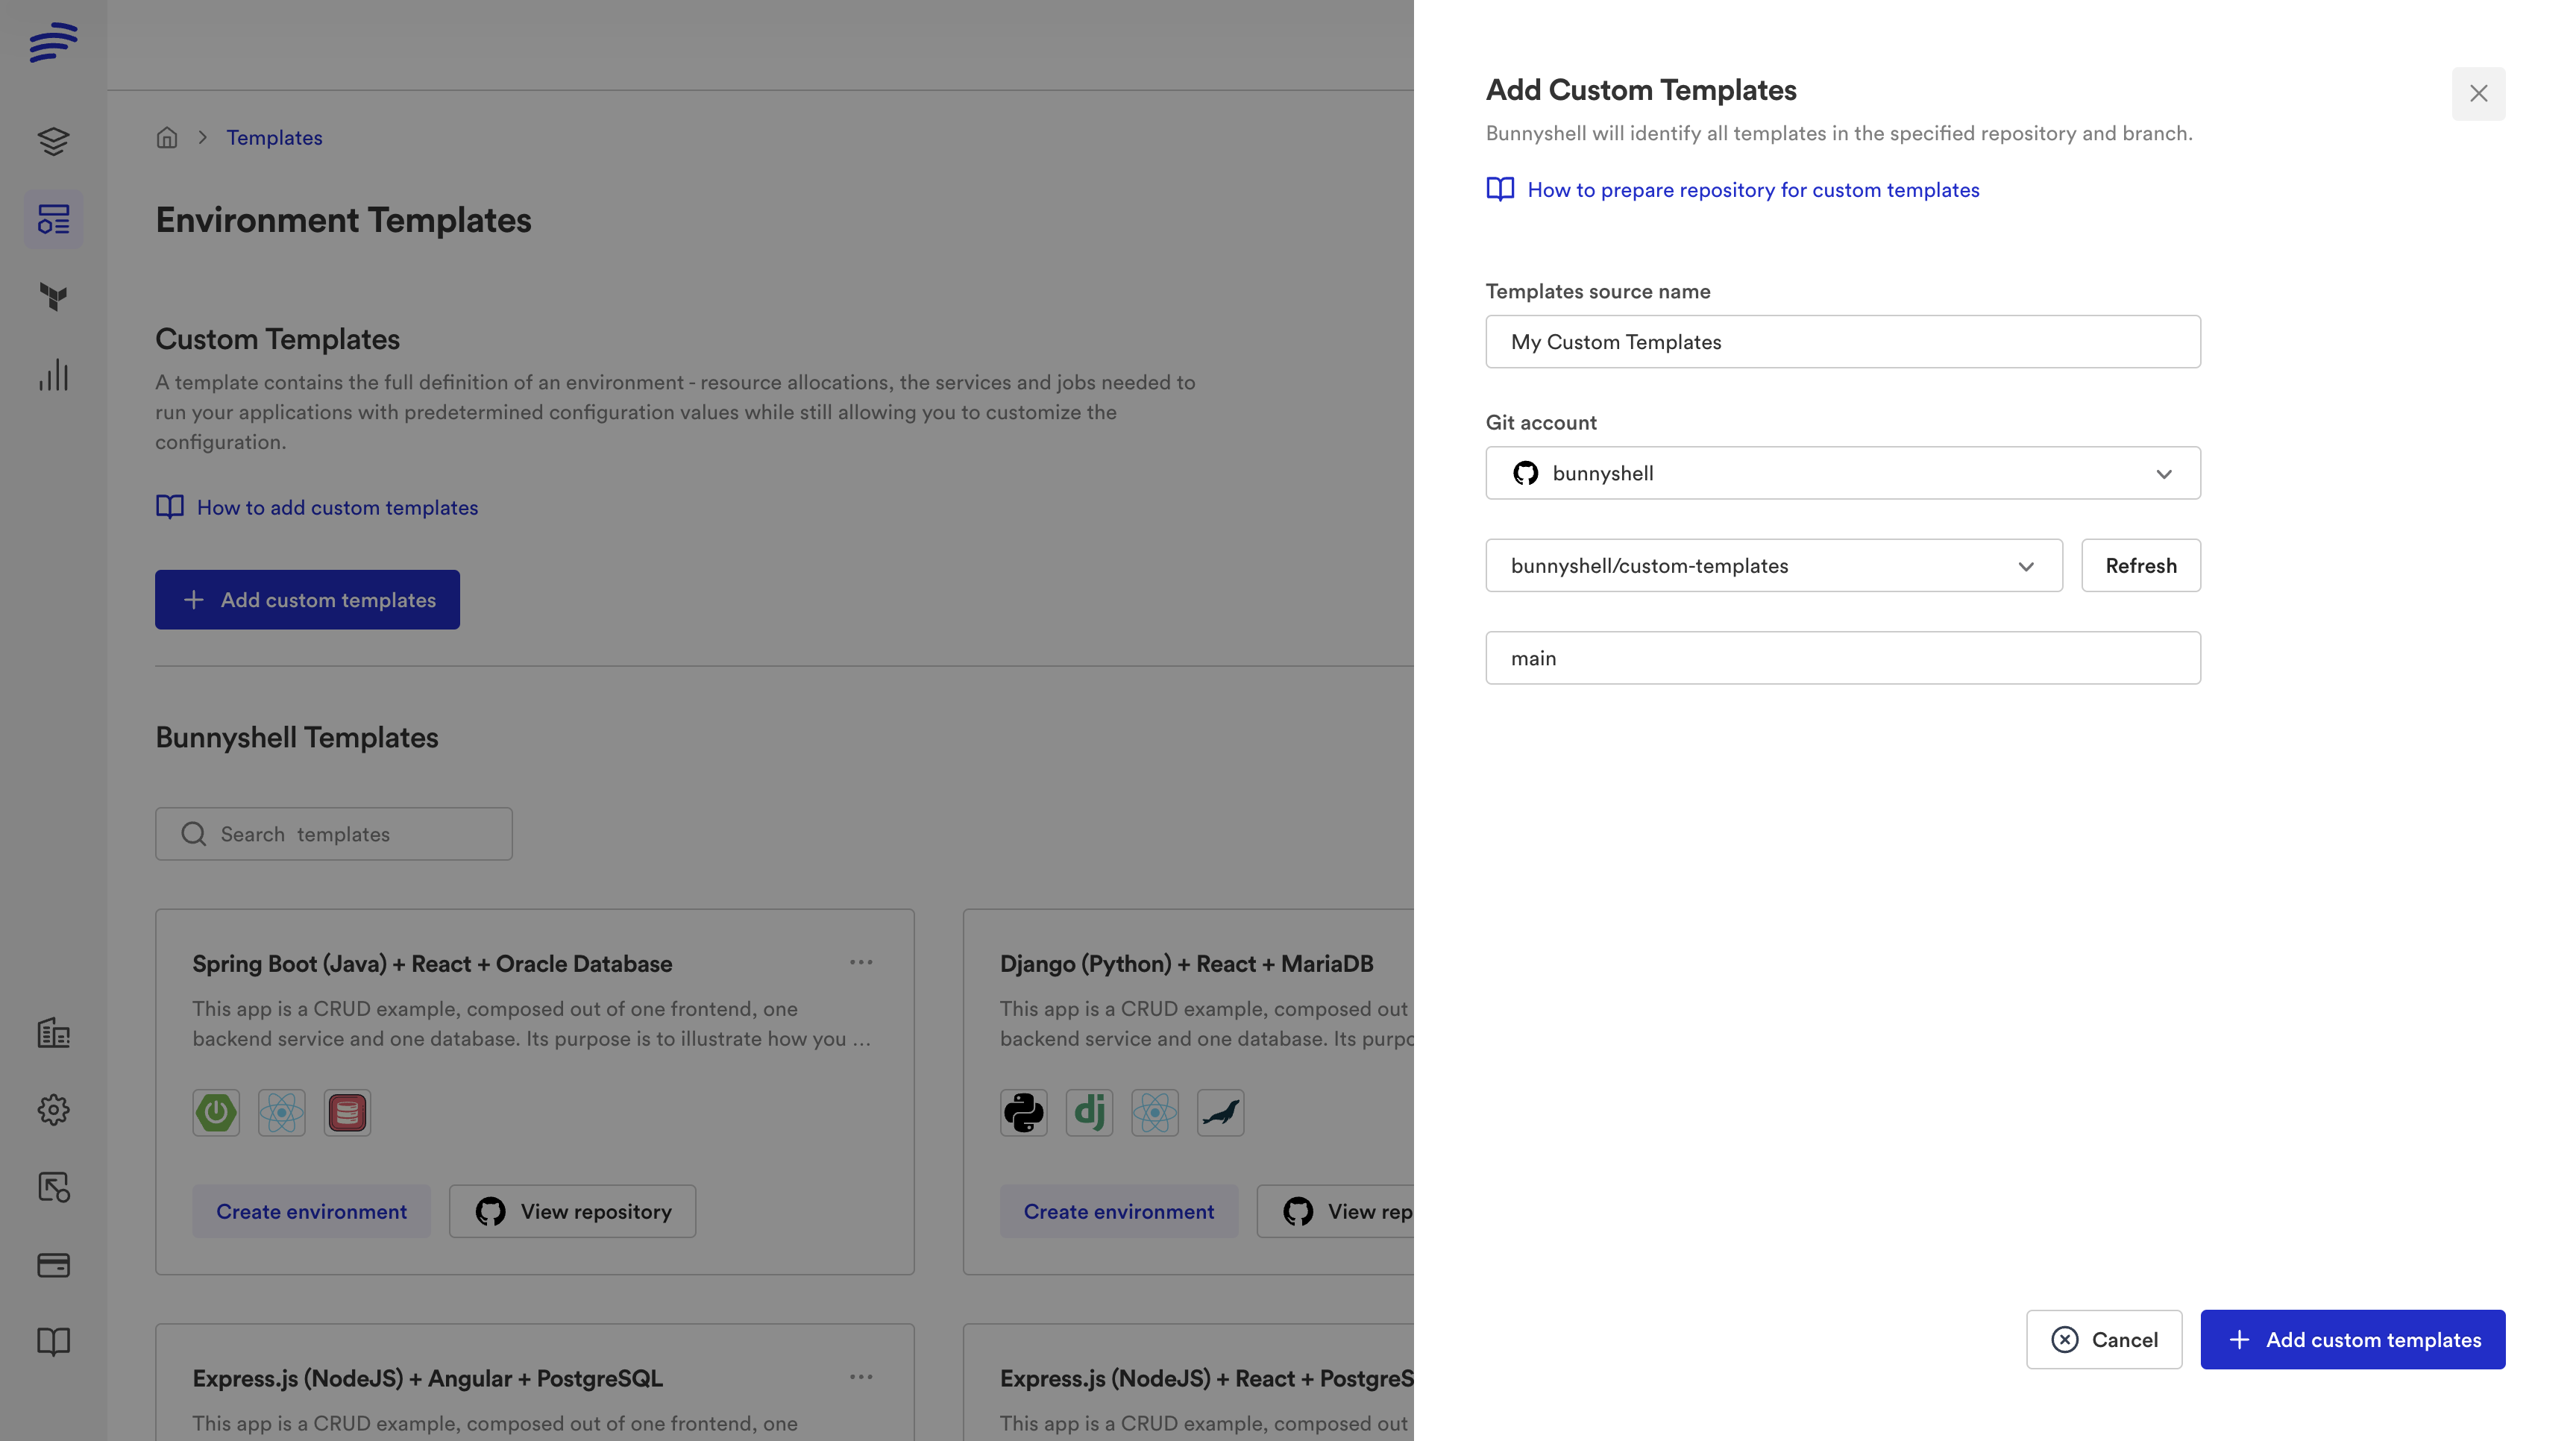Click the Refresh button next to repository

click(2140, 565)
